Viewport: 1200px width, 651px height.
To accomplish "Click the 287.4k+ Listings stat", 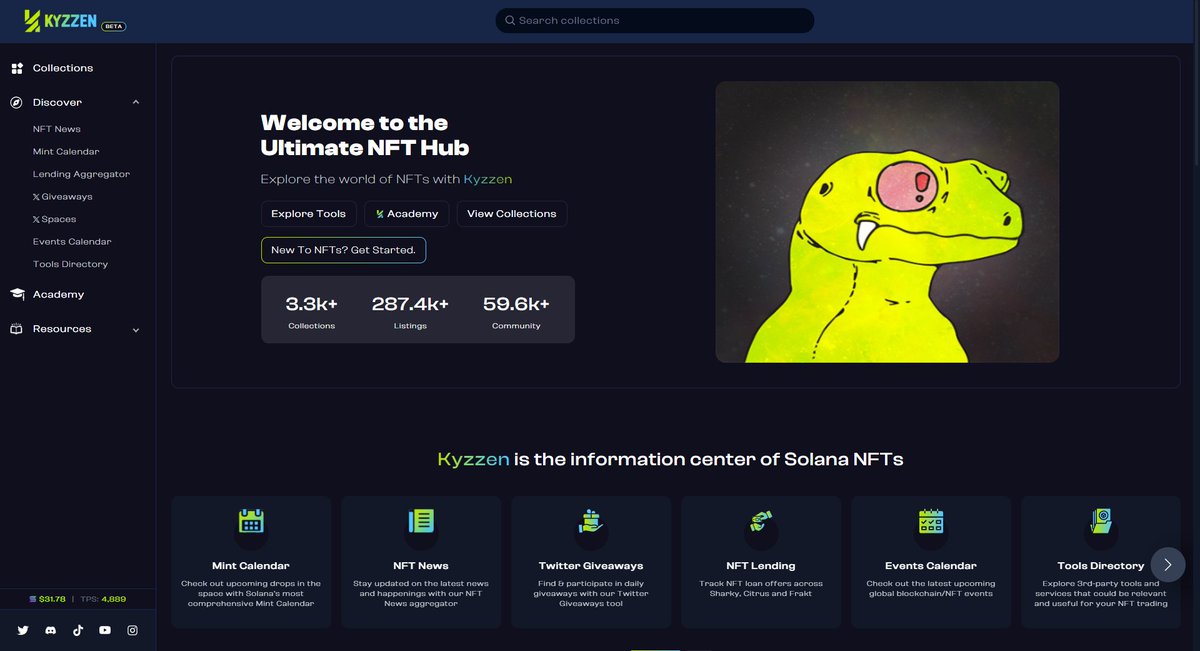I will click(410, 312).
